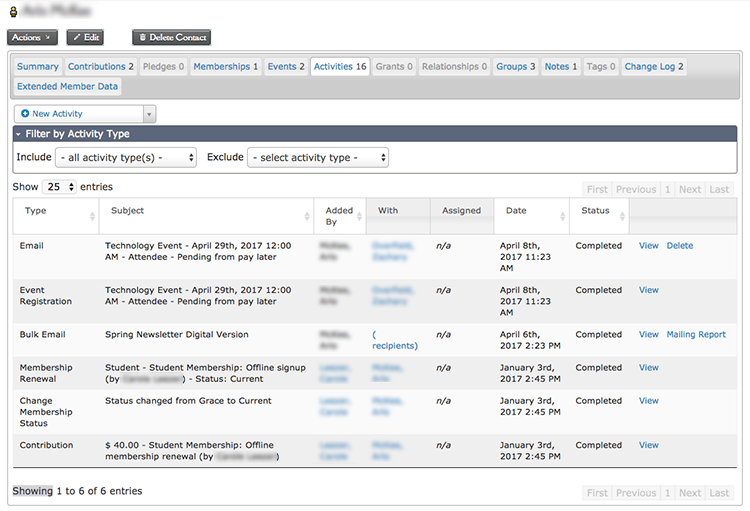Open the Tags tab
Image resolution: width=750 pixels, height=511 pixels.
601,67
